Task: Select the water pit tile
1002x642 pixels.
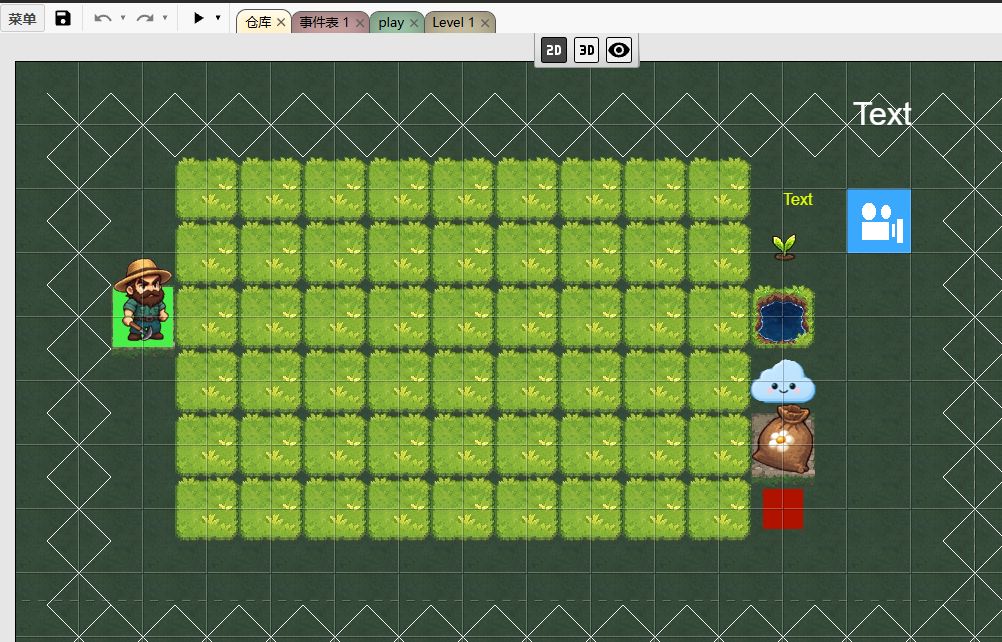Action: pos(783,317)
